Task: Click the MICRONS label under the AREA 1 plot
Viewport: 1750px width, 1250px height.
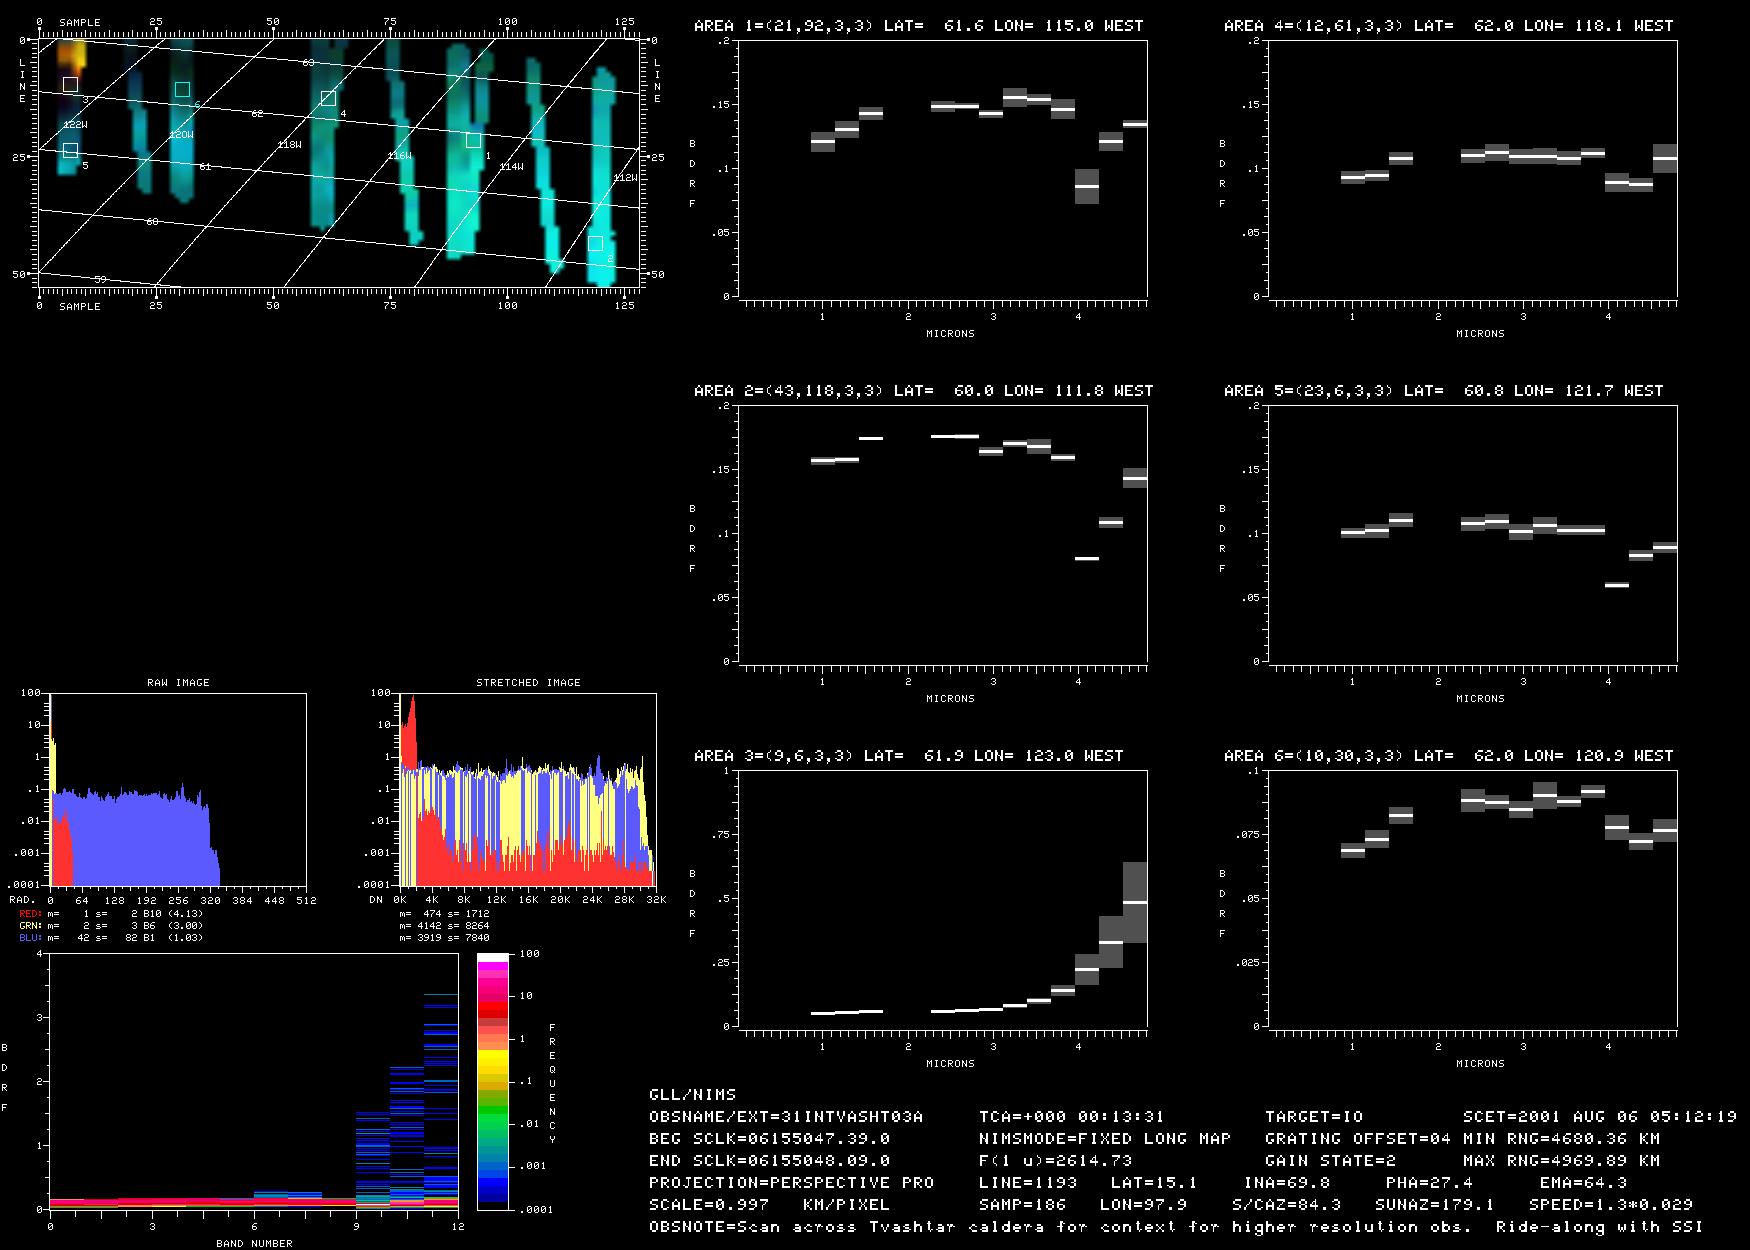Action: (950, 334)
